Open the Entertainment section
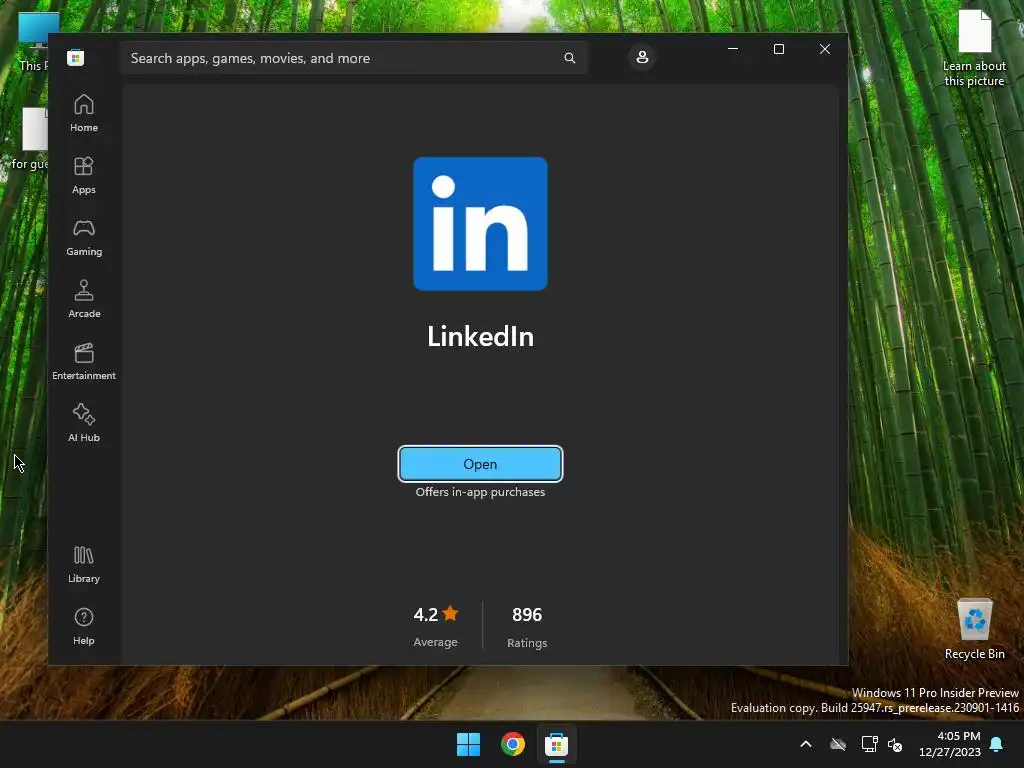Viewport: 1024px width, 768px height. [x=84, y=362]
